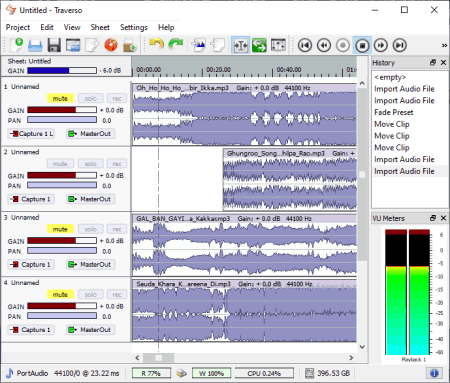Adjust the sheet master GAIN slider

(x=62, y=70)
